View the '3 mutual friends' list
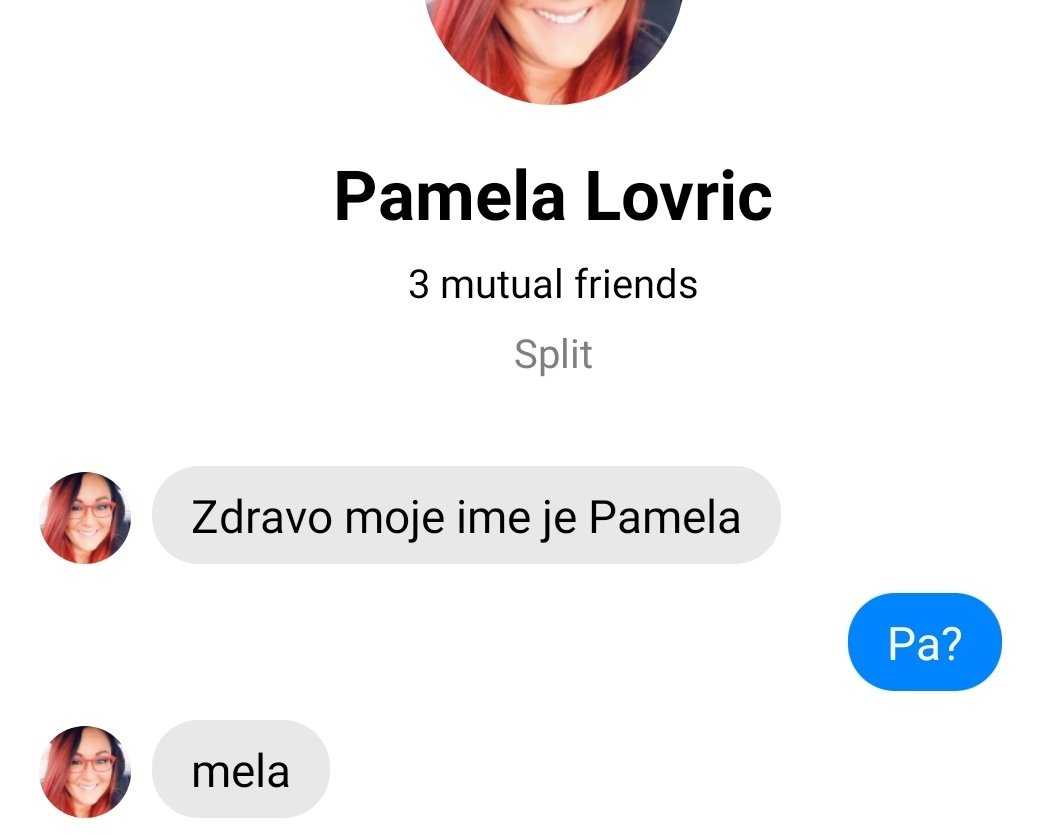The height and width of the screenshot is (835, 1038). tap(553, 284)
